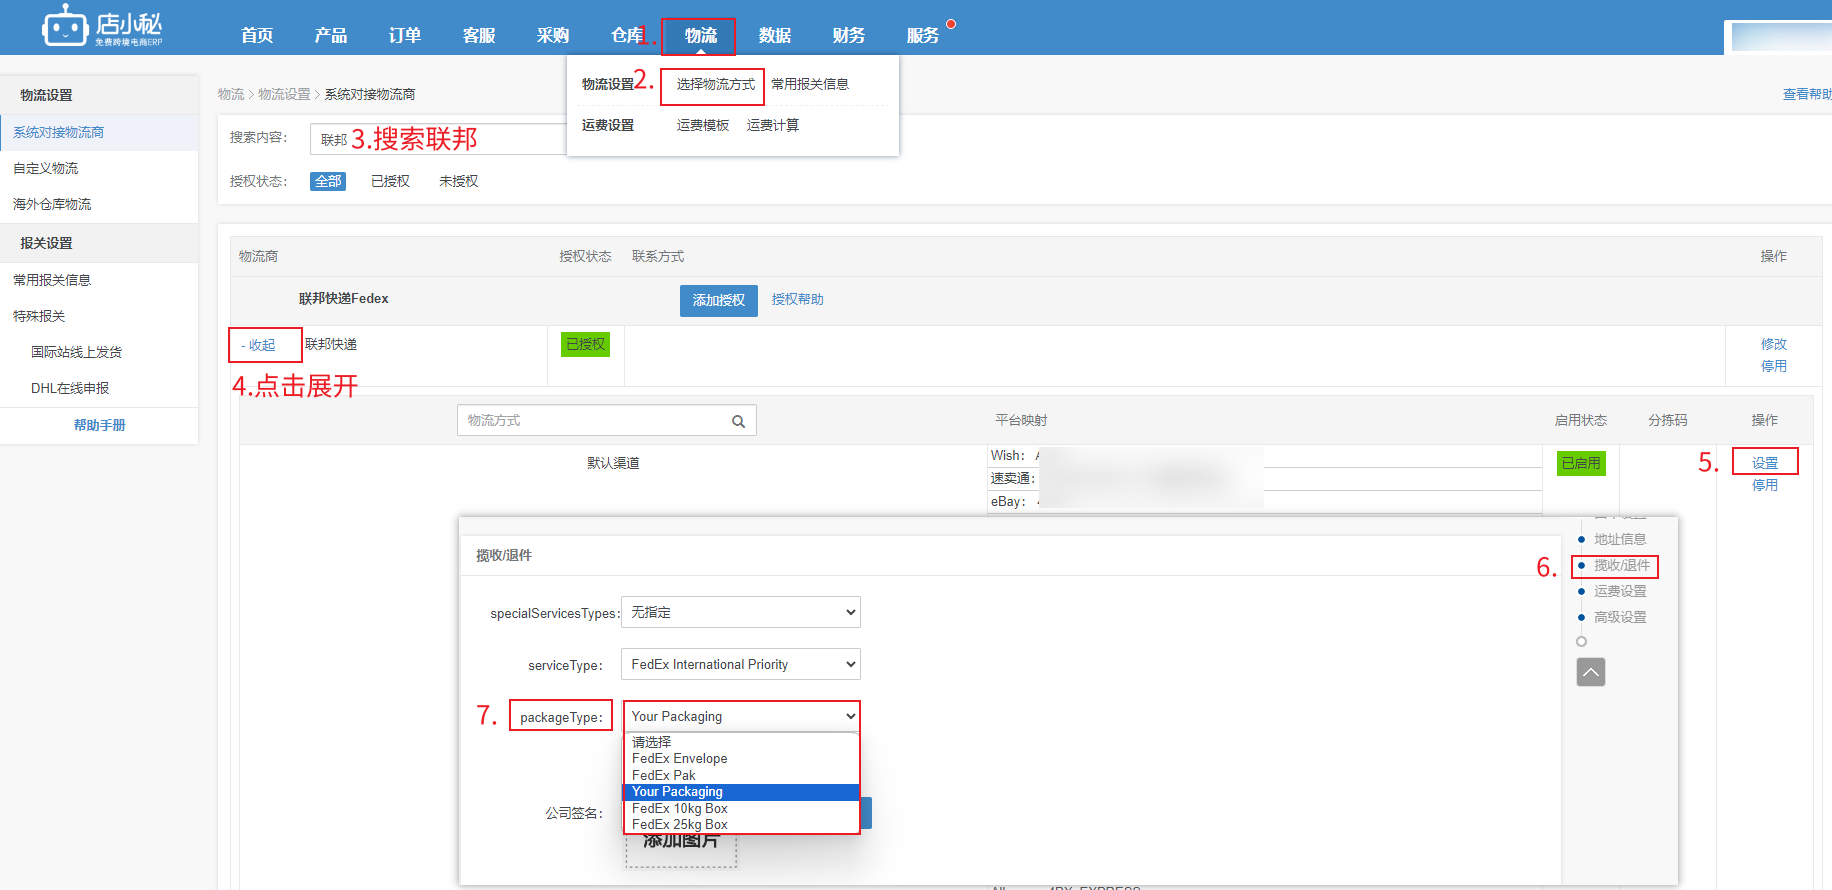Image resolution: width=1832 pixels, height=890 pixels.
Task: Select FedEx 25kg Box option
Action: pyautogui.click(x=742, y=824)
